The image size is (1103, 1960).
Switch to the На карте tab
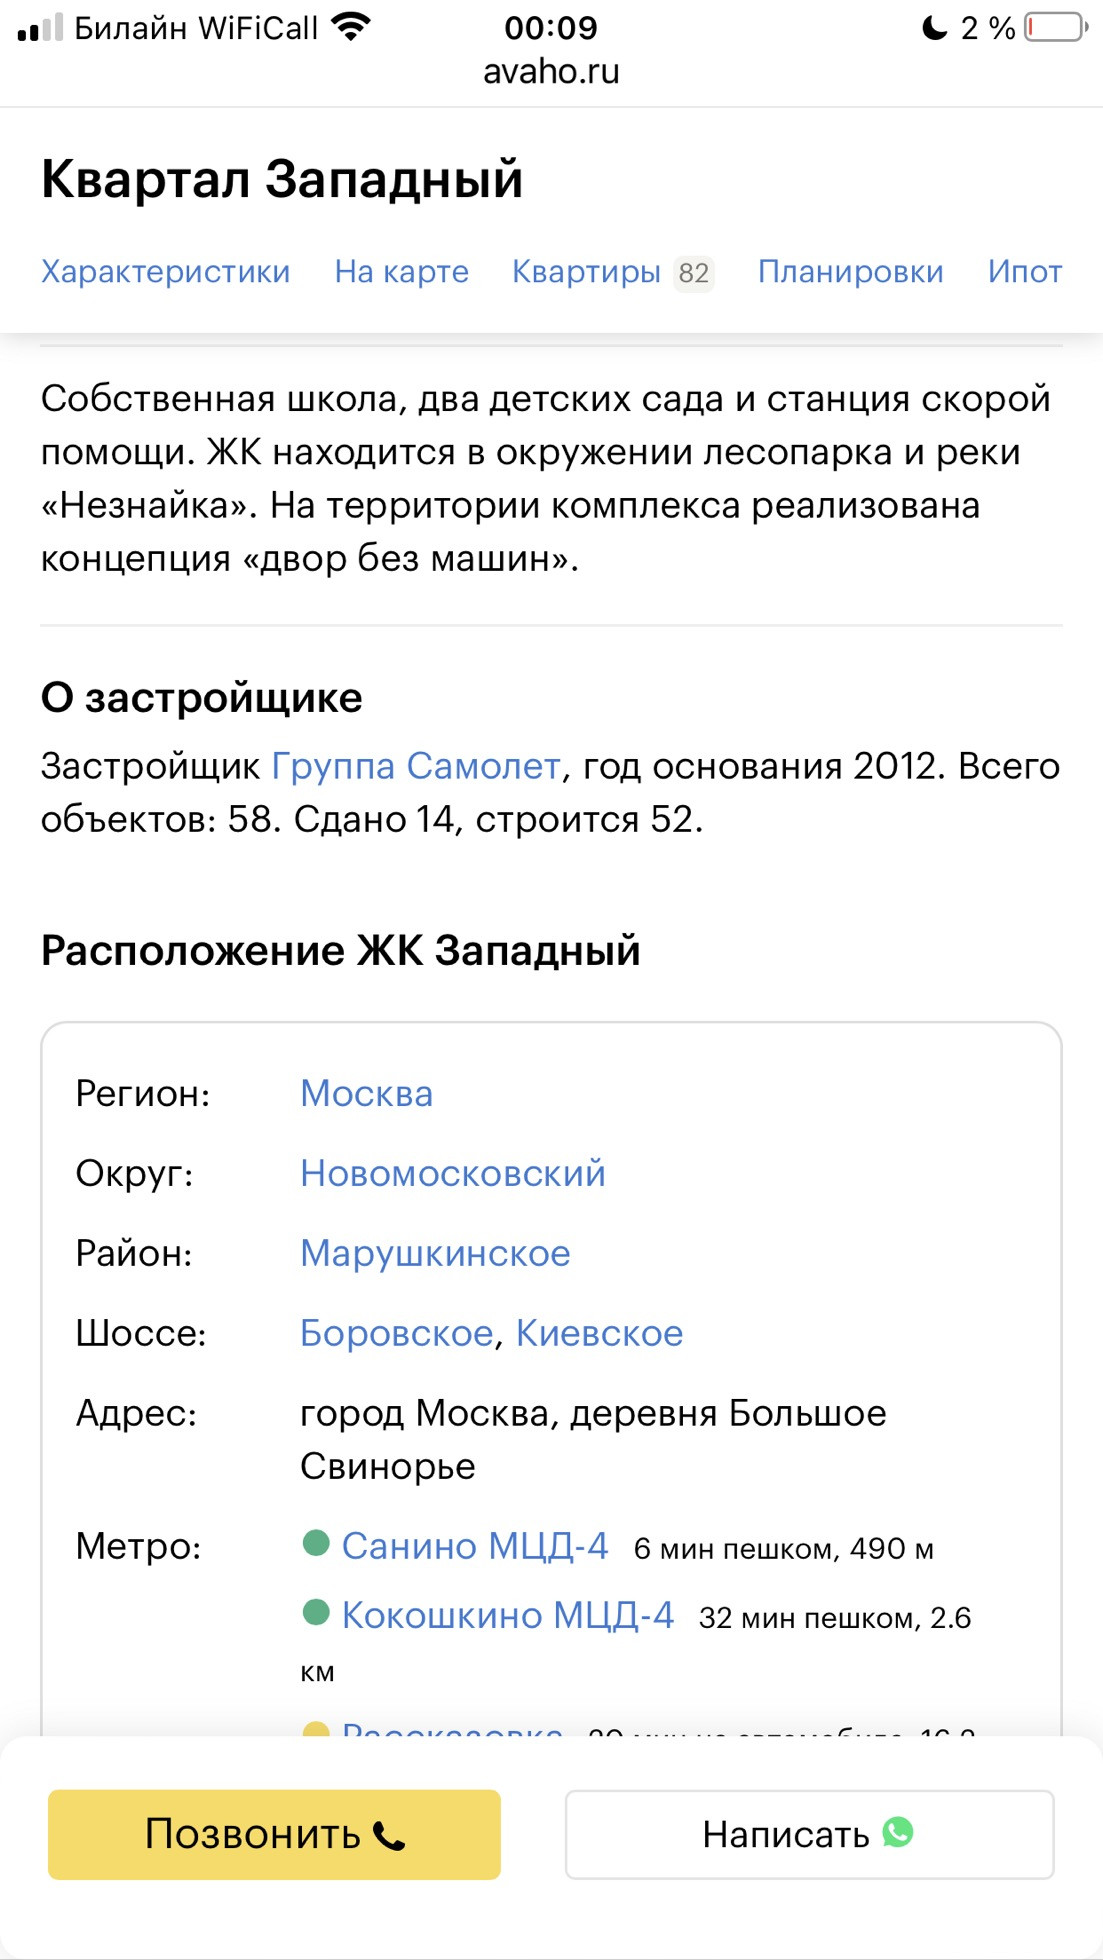point(401,272)
